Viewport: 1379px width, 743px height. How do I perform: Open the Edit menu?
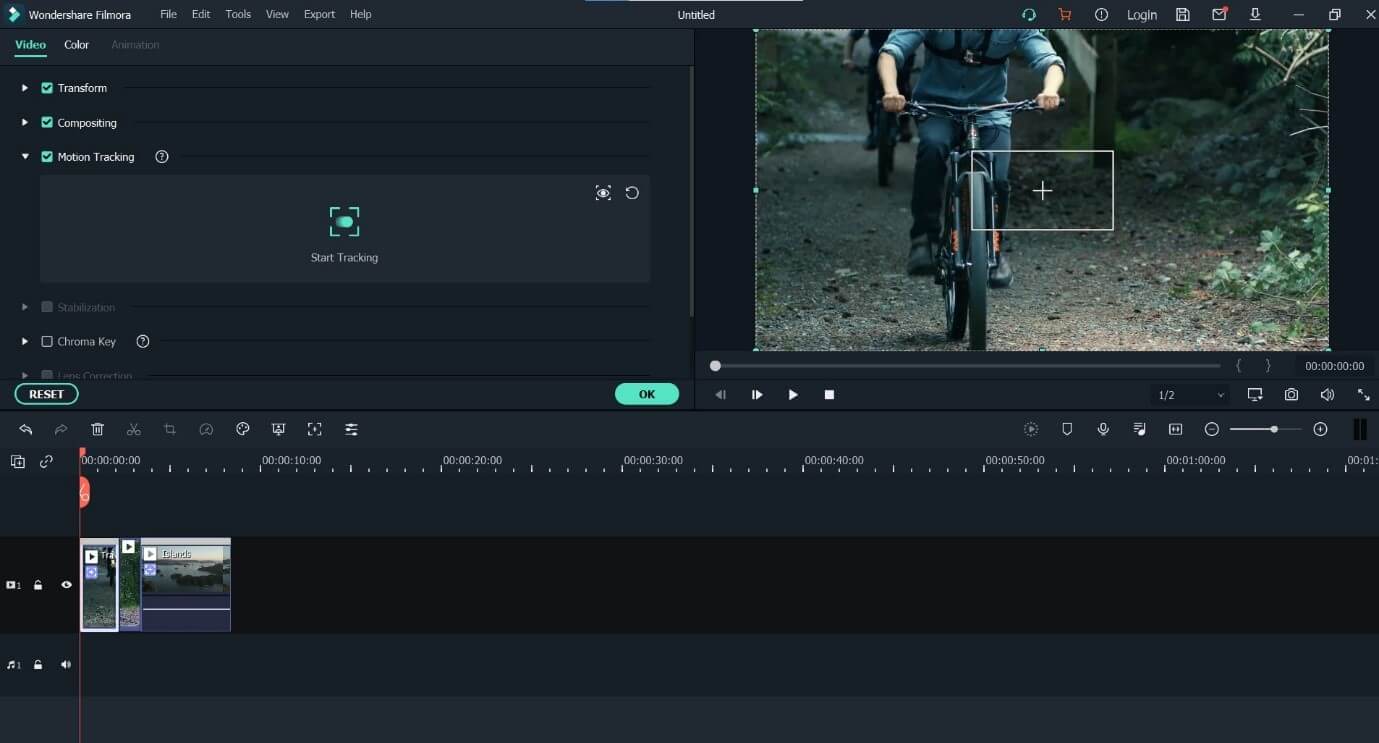click(201, 15)
